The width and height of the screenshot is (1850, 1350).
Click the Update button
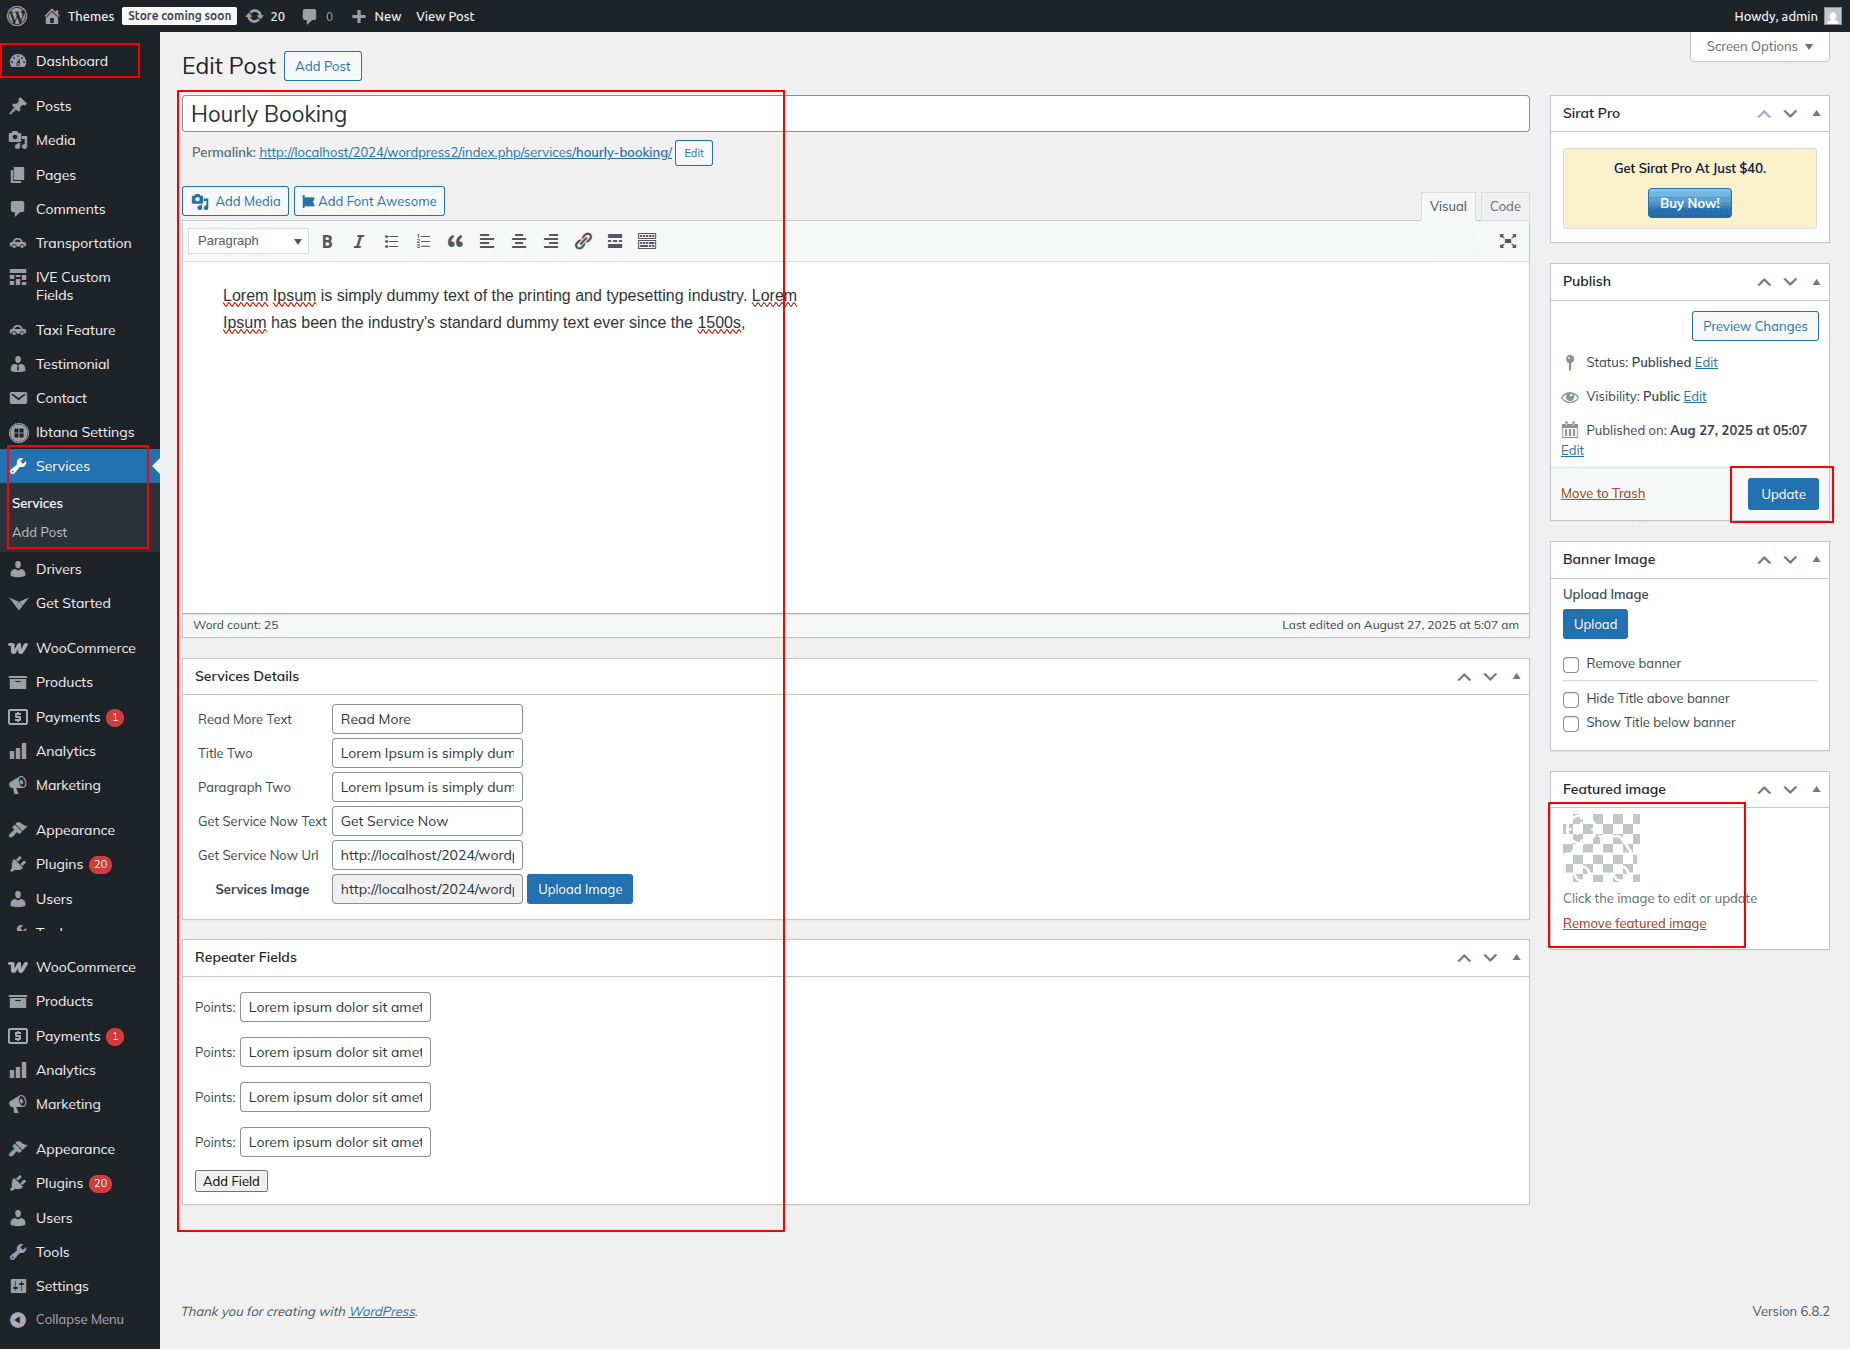1782,494
